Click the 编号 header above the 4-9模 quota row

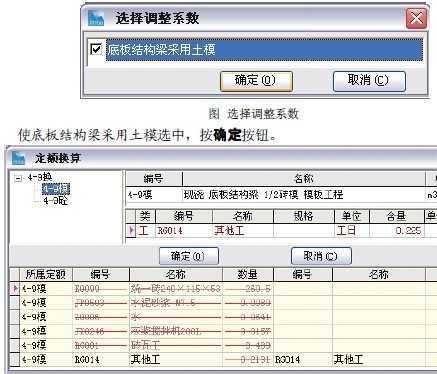pyautogui.click(x=154, y=179)
